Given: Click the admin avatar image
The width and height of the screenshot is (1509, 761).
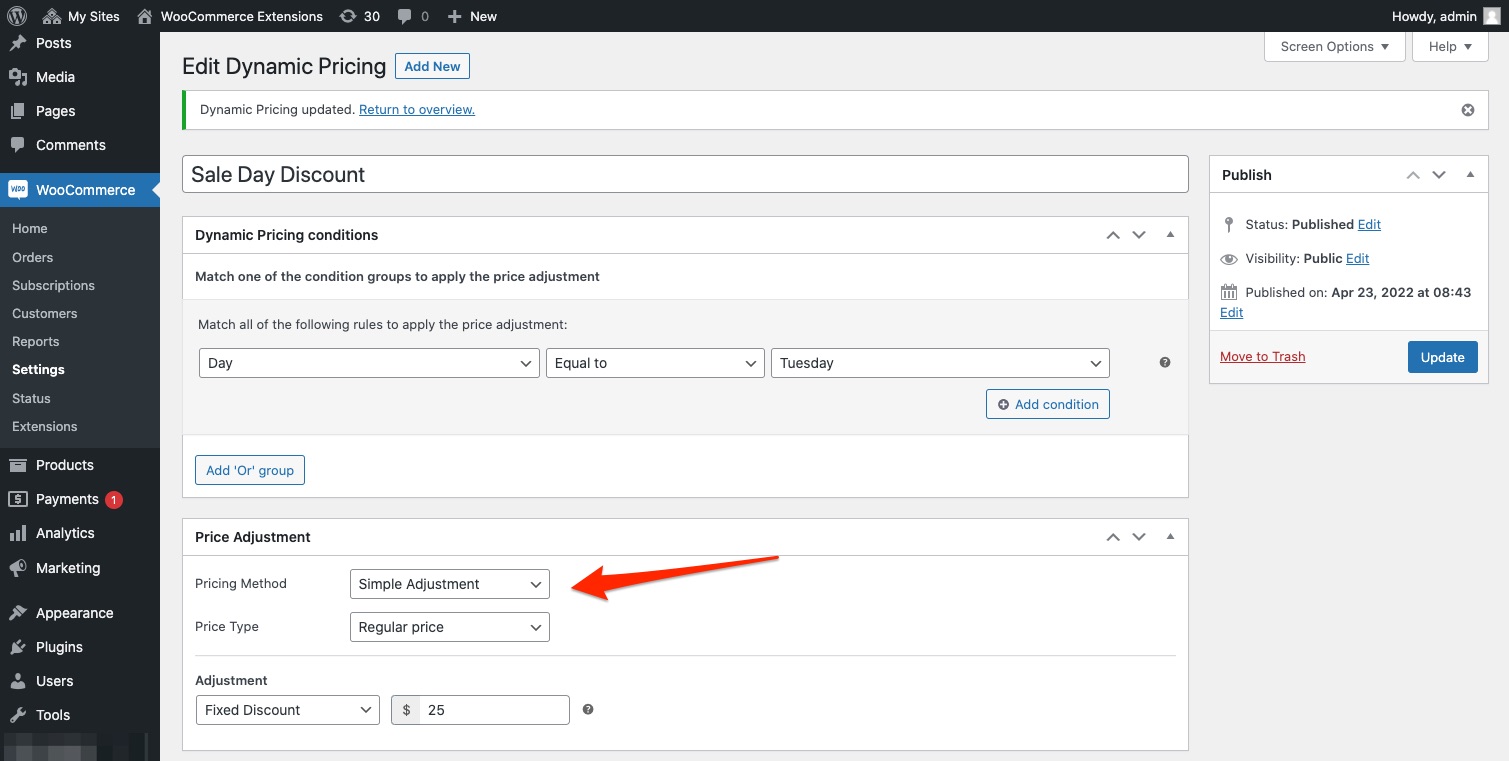Looking at the screenshot, I should pos(1491,16).
